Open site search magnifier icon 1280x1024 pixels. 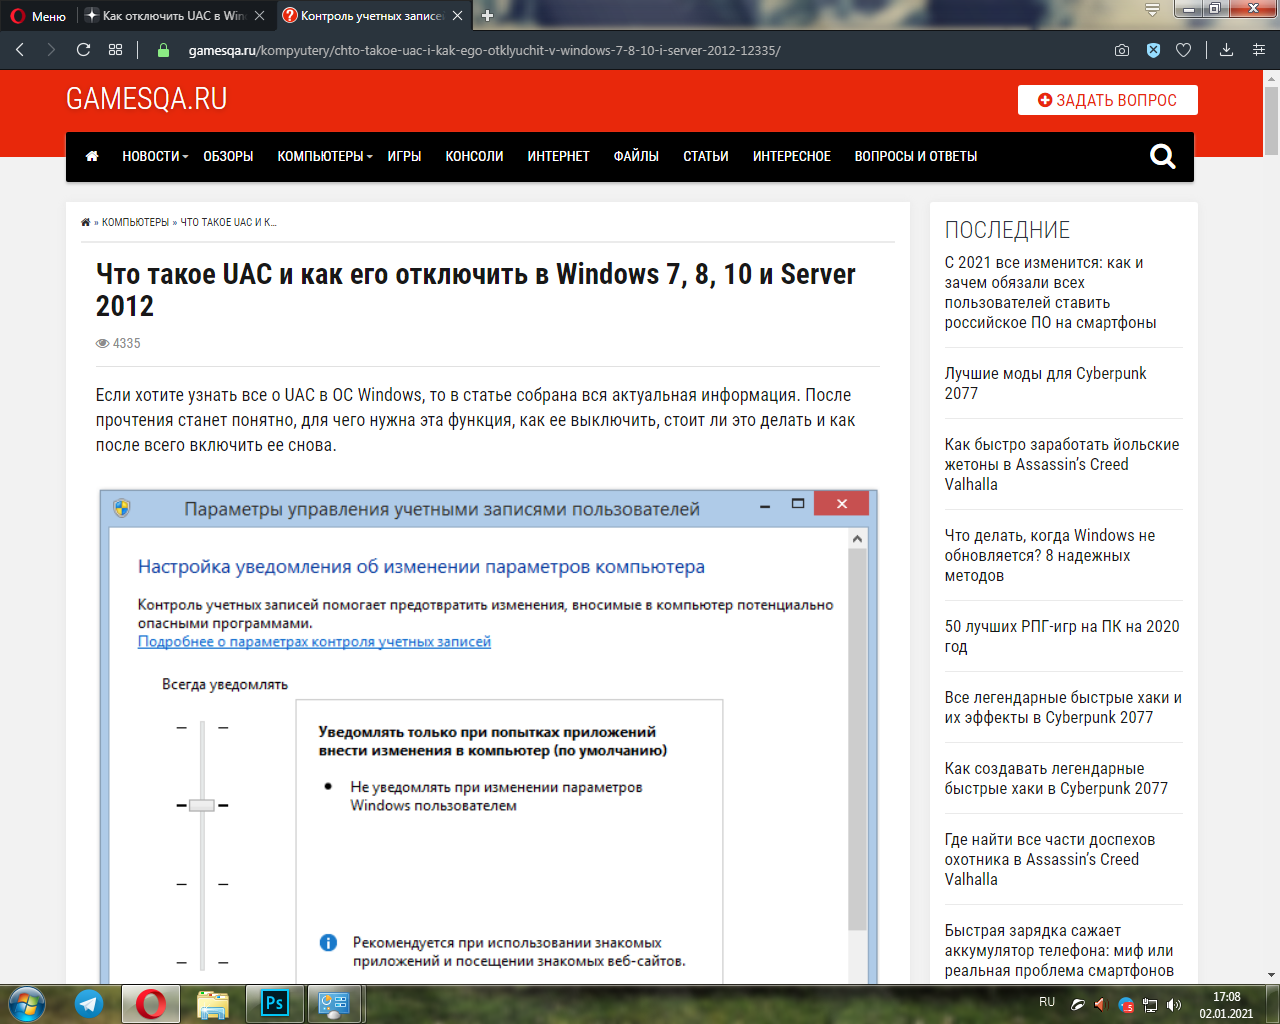[x=1162, y=156]
